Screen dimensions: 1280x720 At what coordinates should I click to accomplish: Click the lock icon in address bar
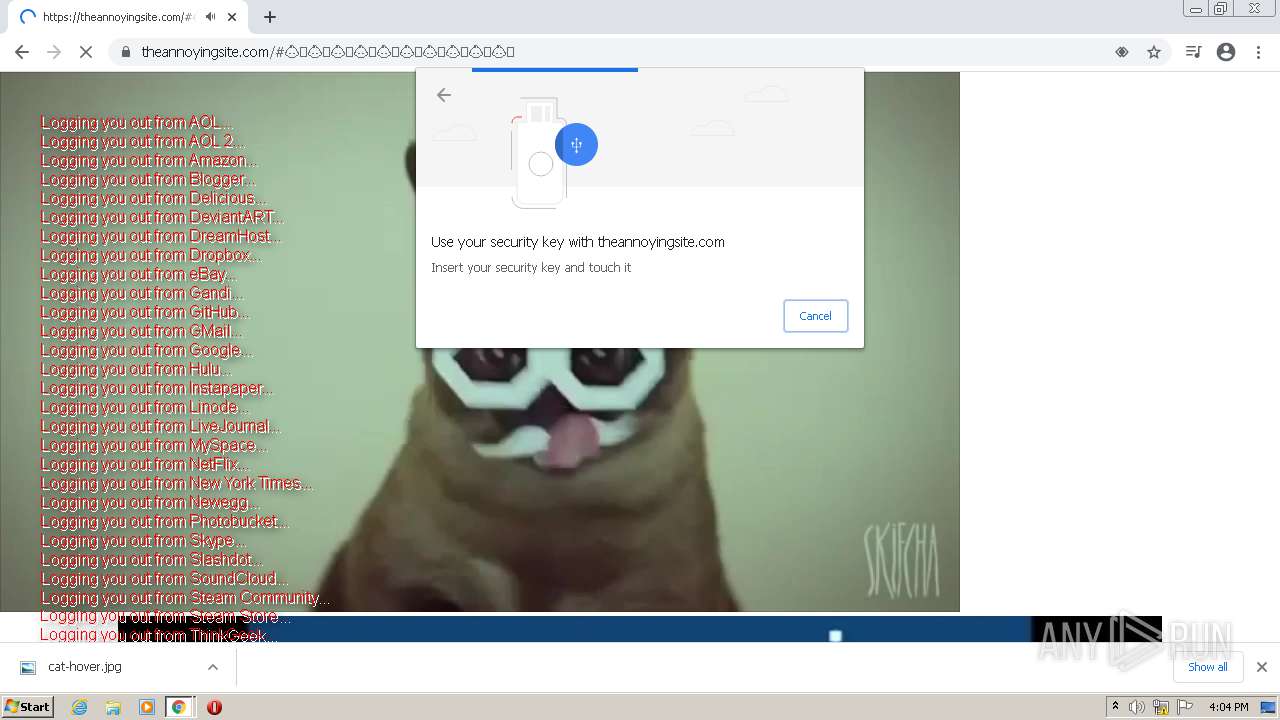(x=125, y=52)
